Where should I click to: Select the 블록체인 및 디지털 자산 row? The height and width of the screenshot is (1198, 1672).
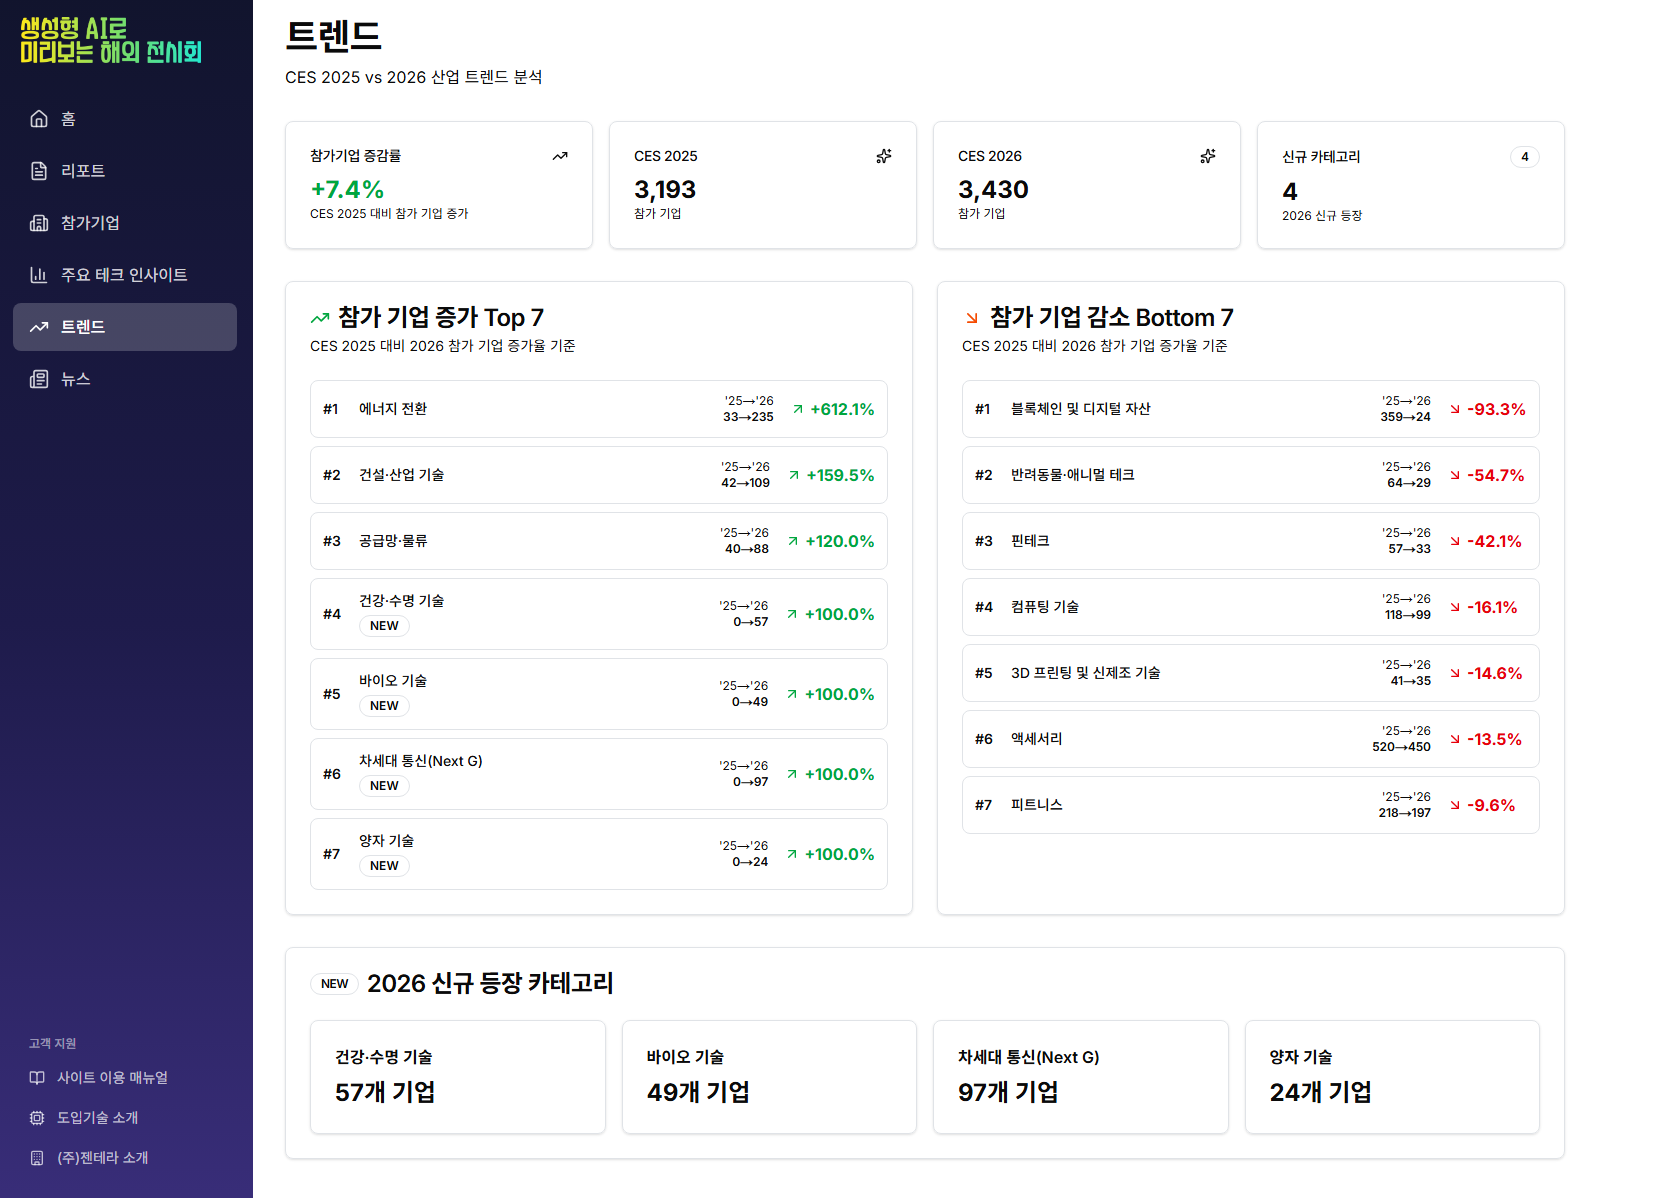pos(1250,409)
